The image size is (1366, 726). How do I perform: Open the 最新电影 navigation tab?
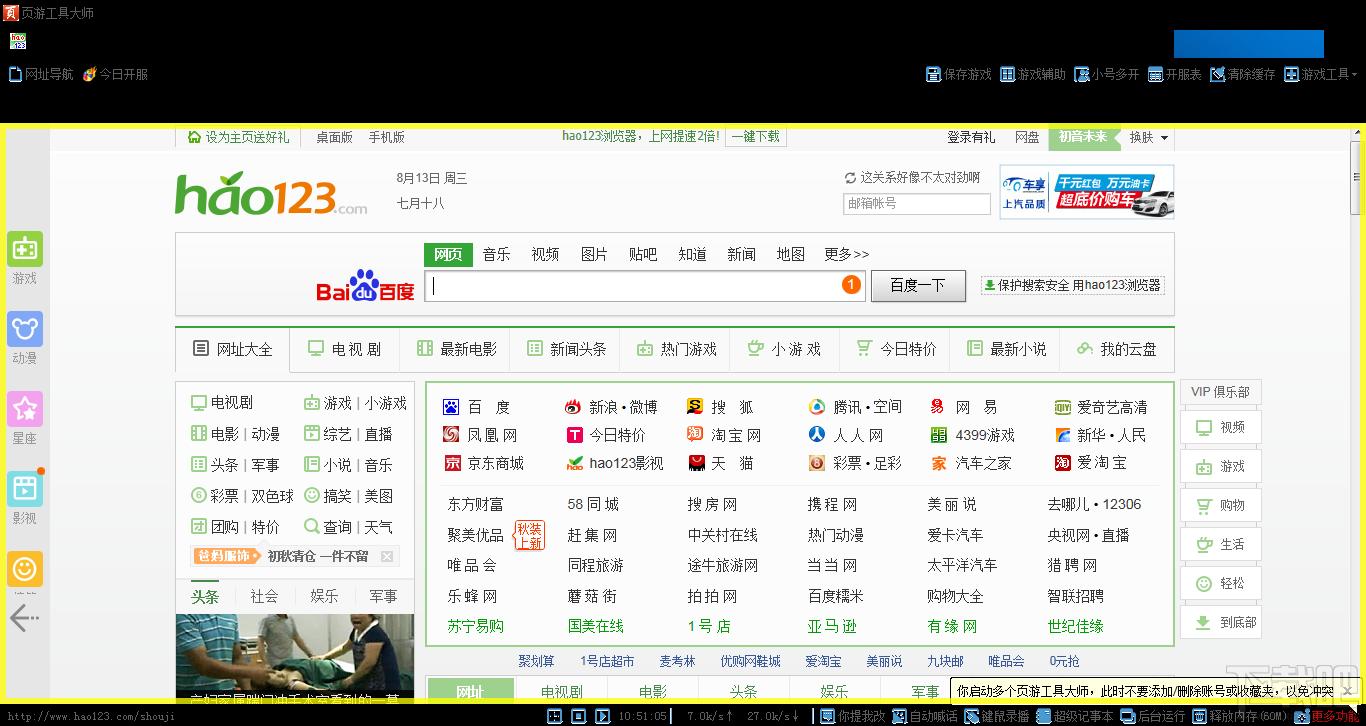[x=456, y=349]
